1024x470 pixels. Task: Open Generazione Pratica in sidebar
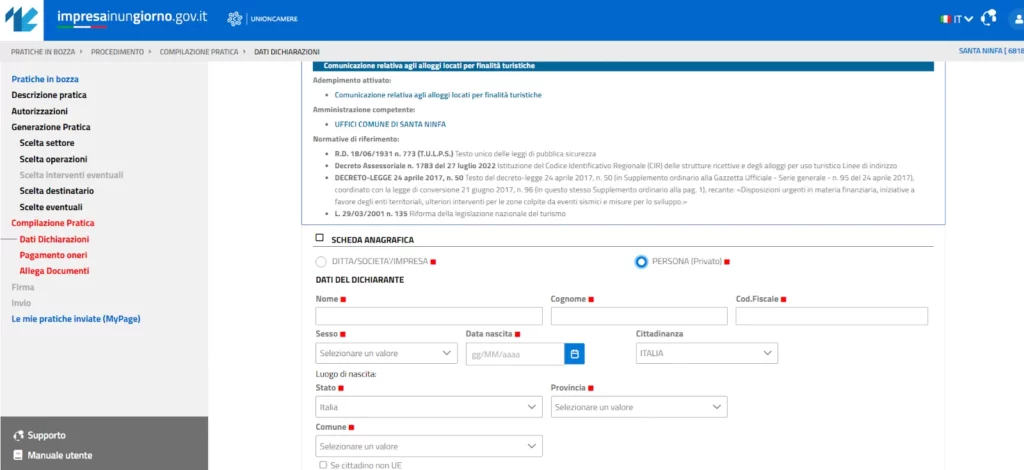[x=51, y=127]
